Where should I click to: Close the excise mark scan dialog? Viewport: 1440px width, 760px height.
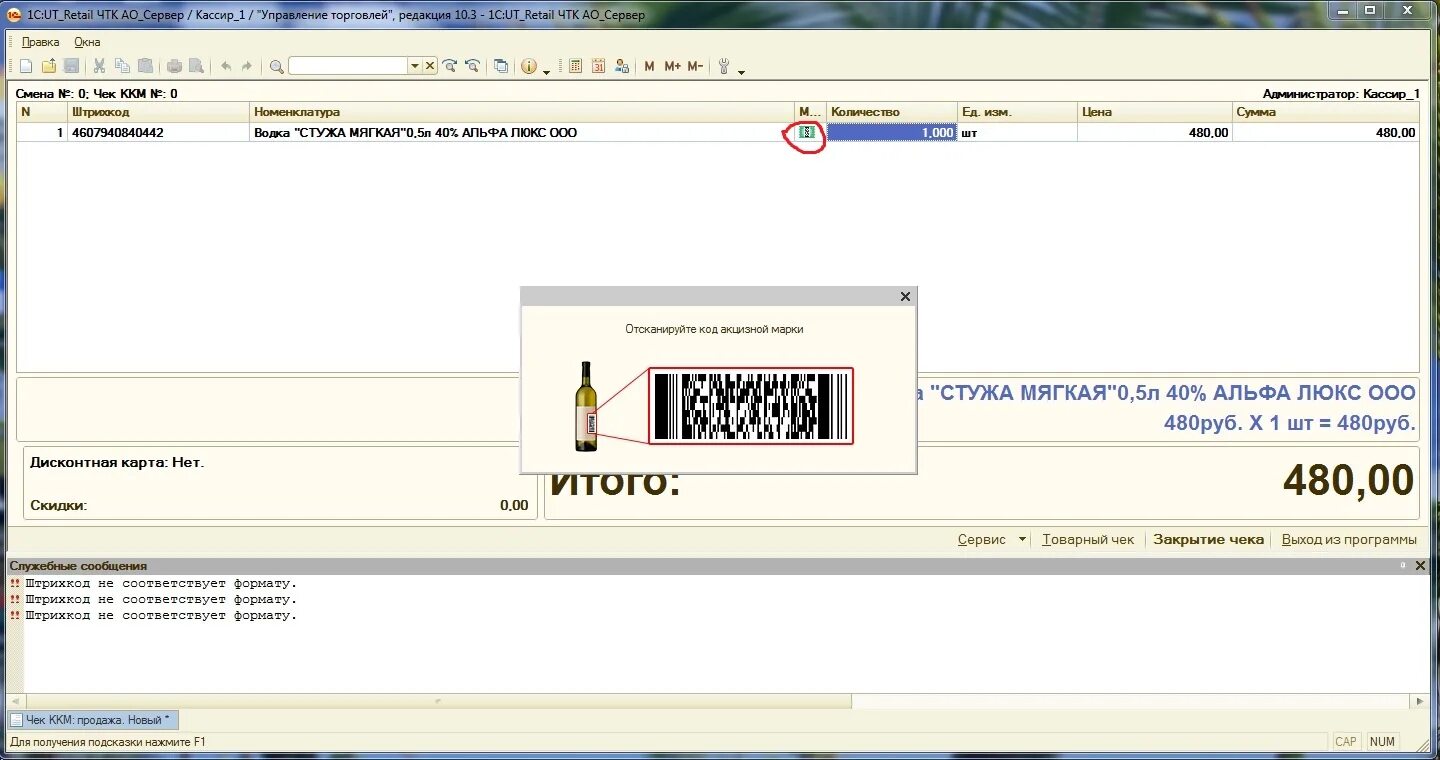click(905, 296)
